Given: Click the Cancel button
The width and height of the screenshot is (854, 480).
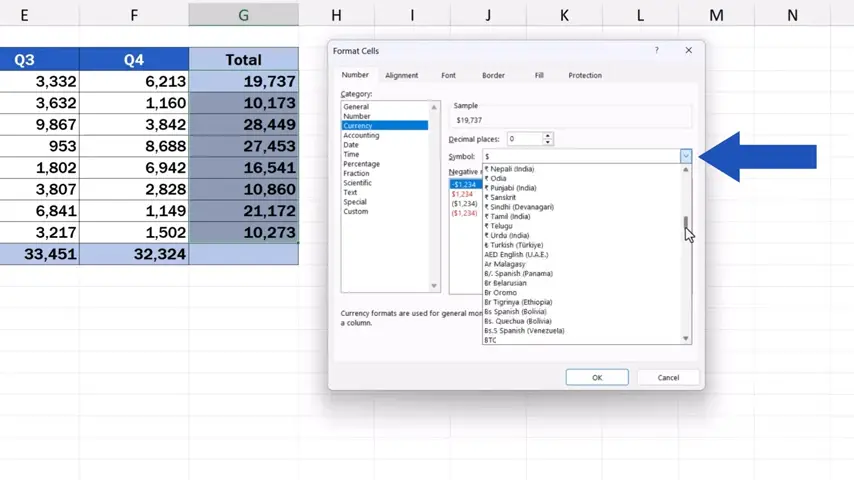Looking at the screenshot, I should click(668, 377).
